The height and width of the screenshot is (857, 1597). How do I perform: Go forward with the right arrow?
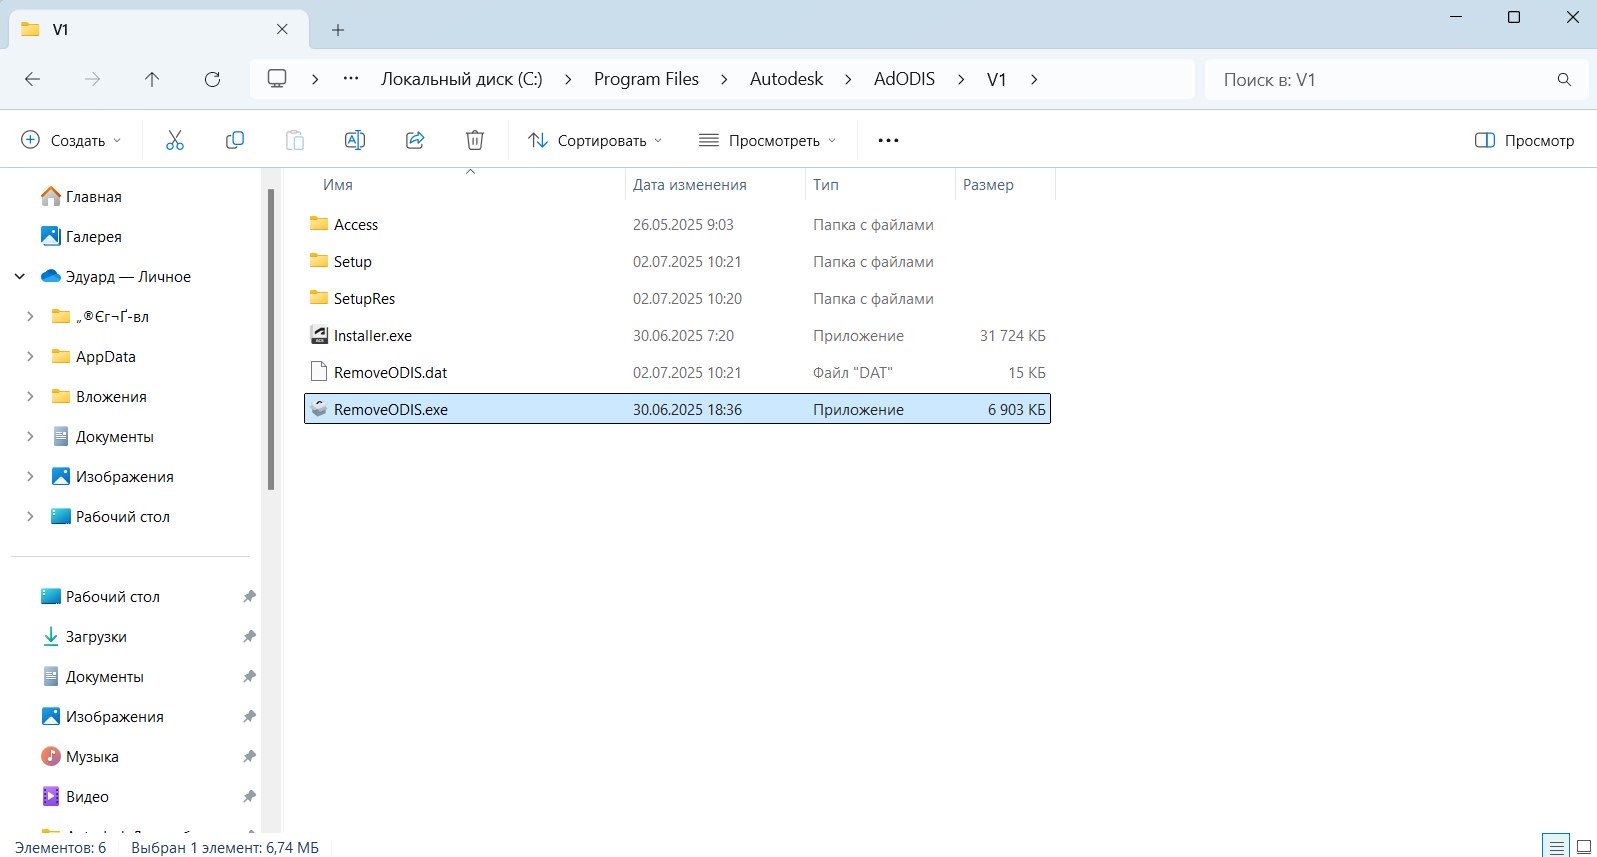92,79
